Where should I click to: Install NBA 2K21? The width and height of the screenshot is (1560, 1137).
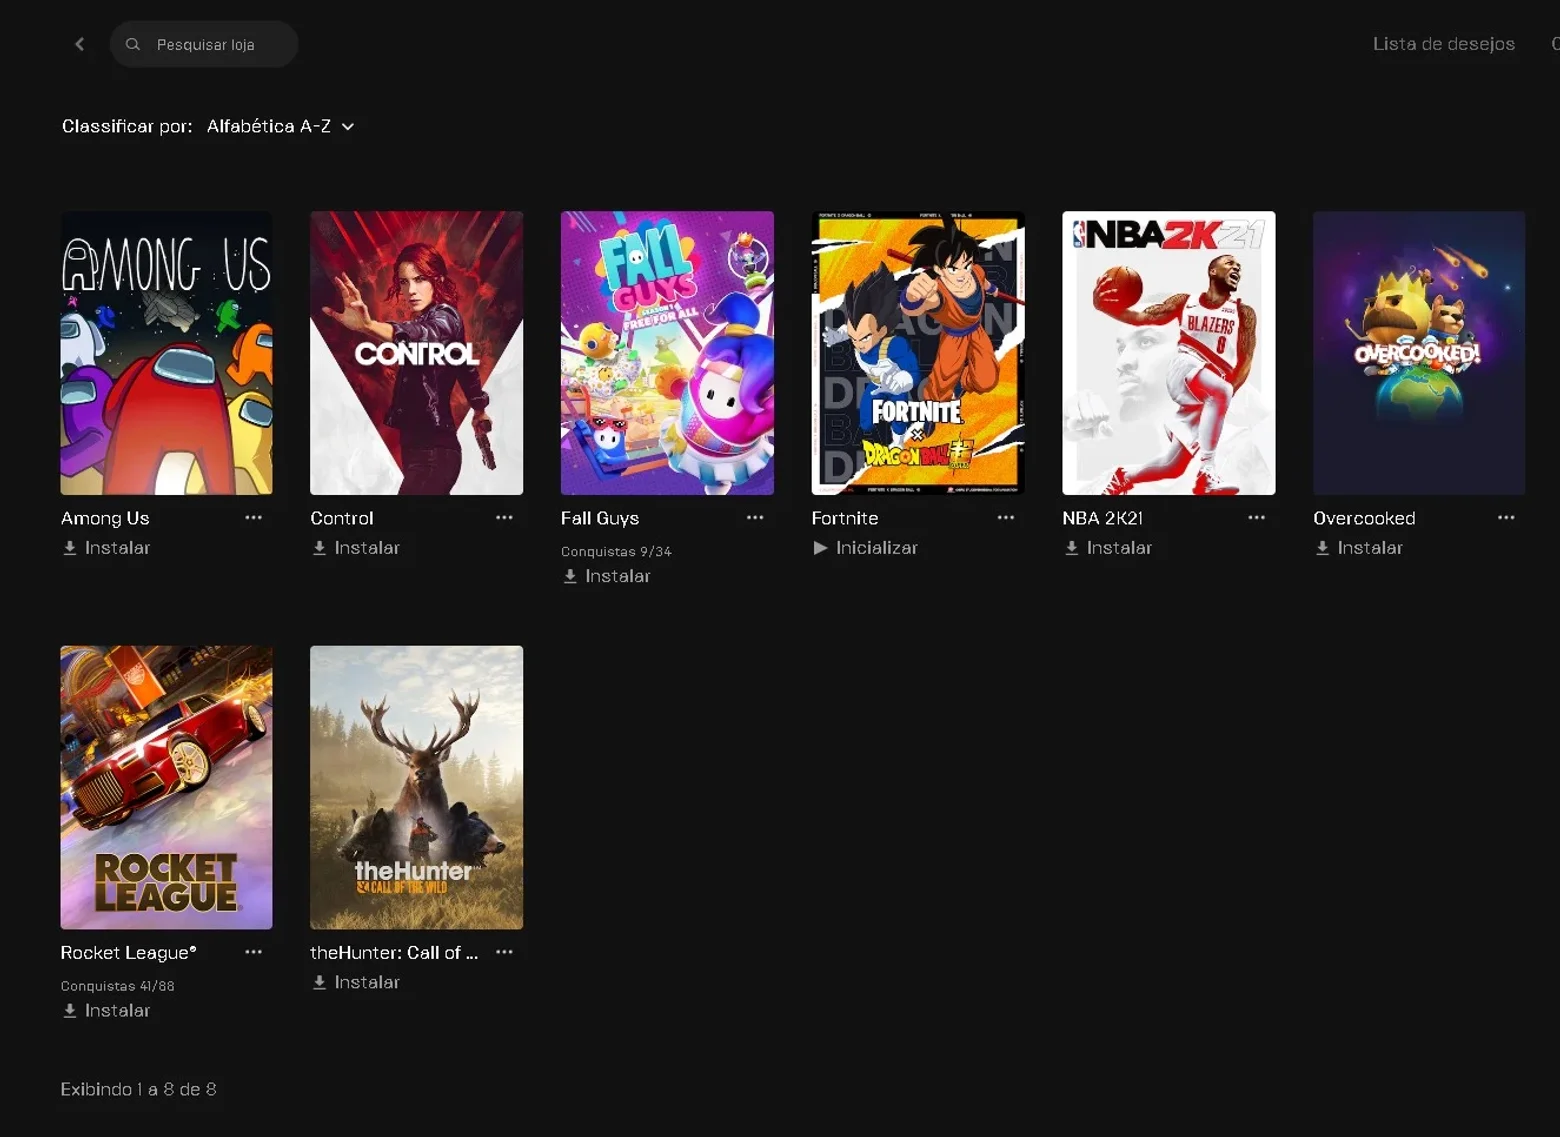coord(1108,548)
